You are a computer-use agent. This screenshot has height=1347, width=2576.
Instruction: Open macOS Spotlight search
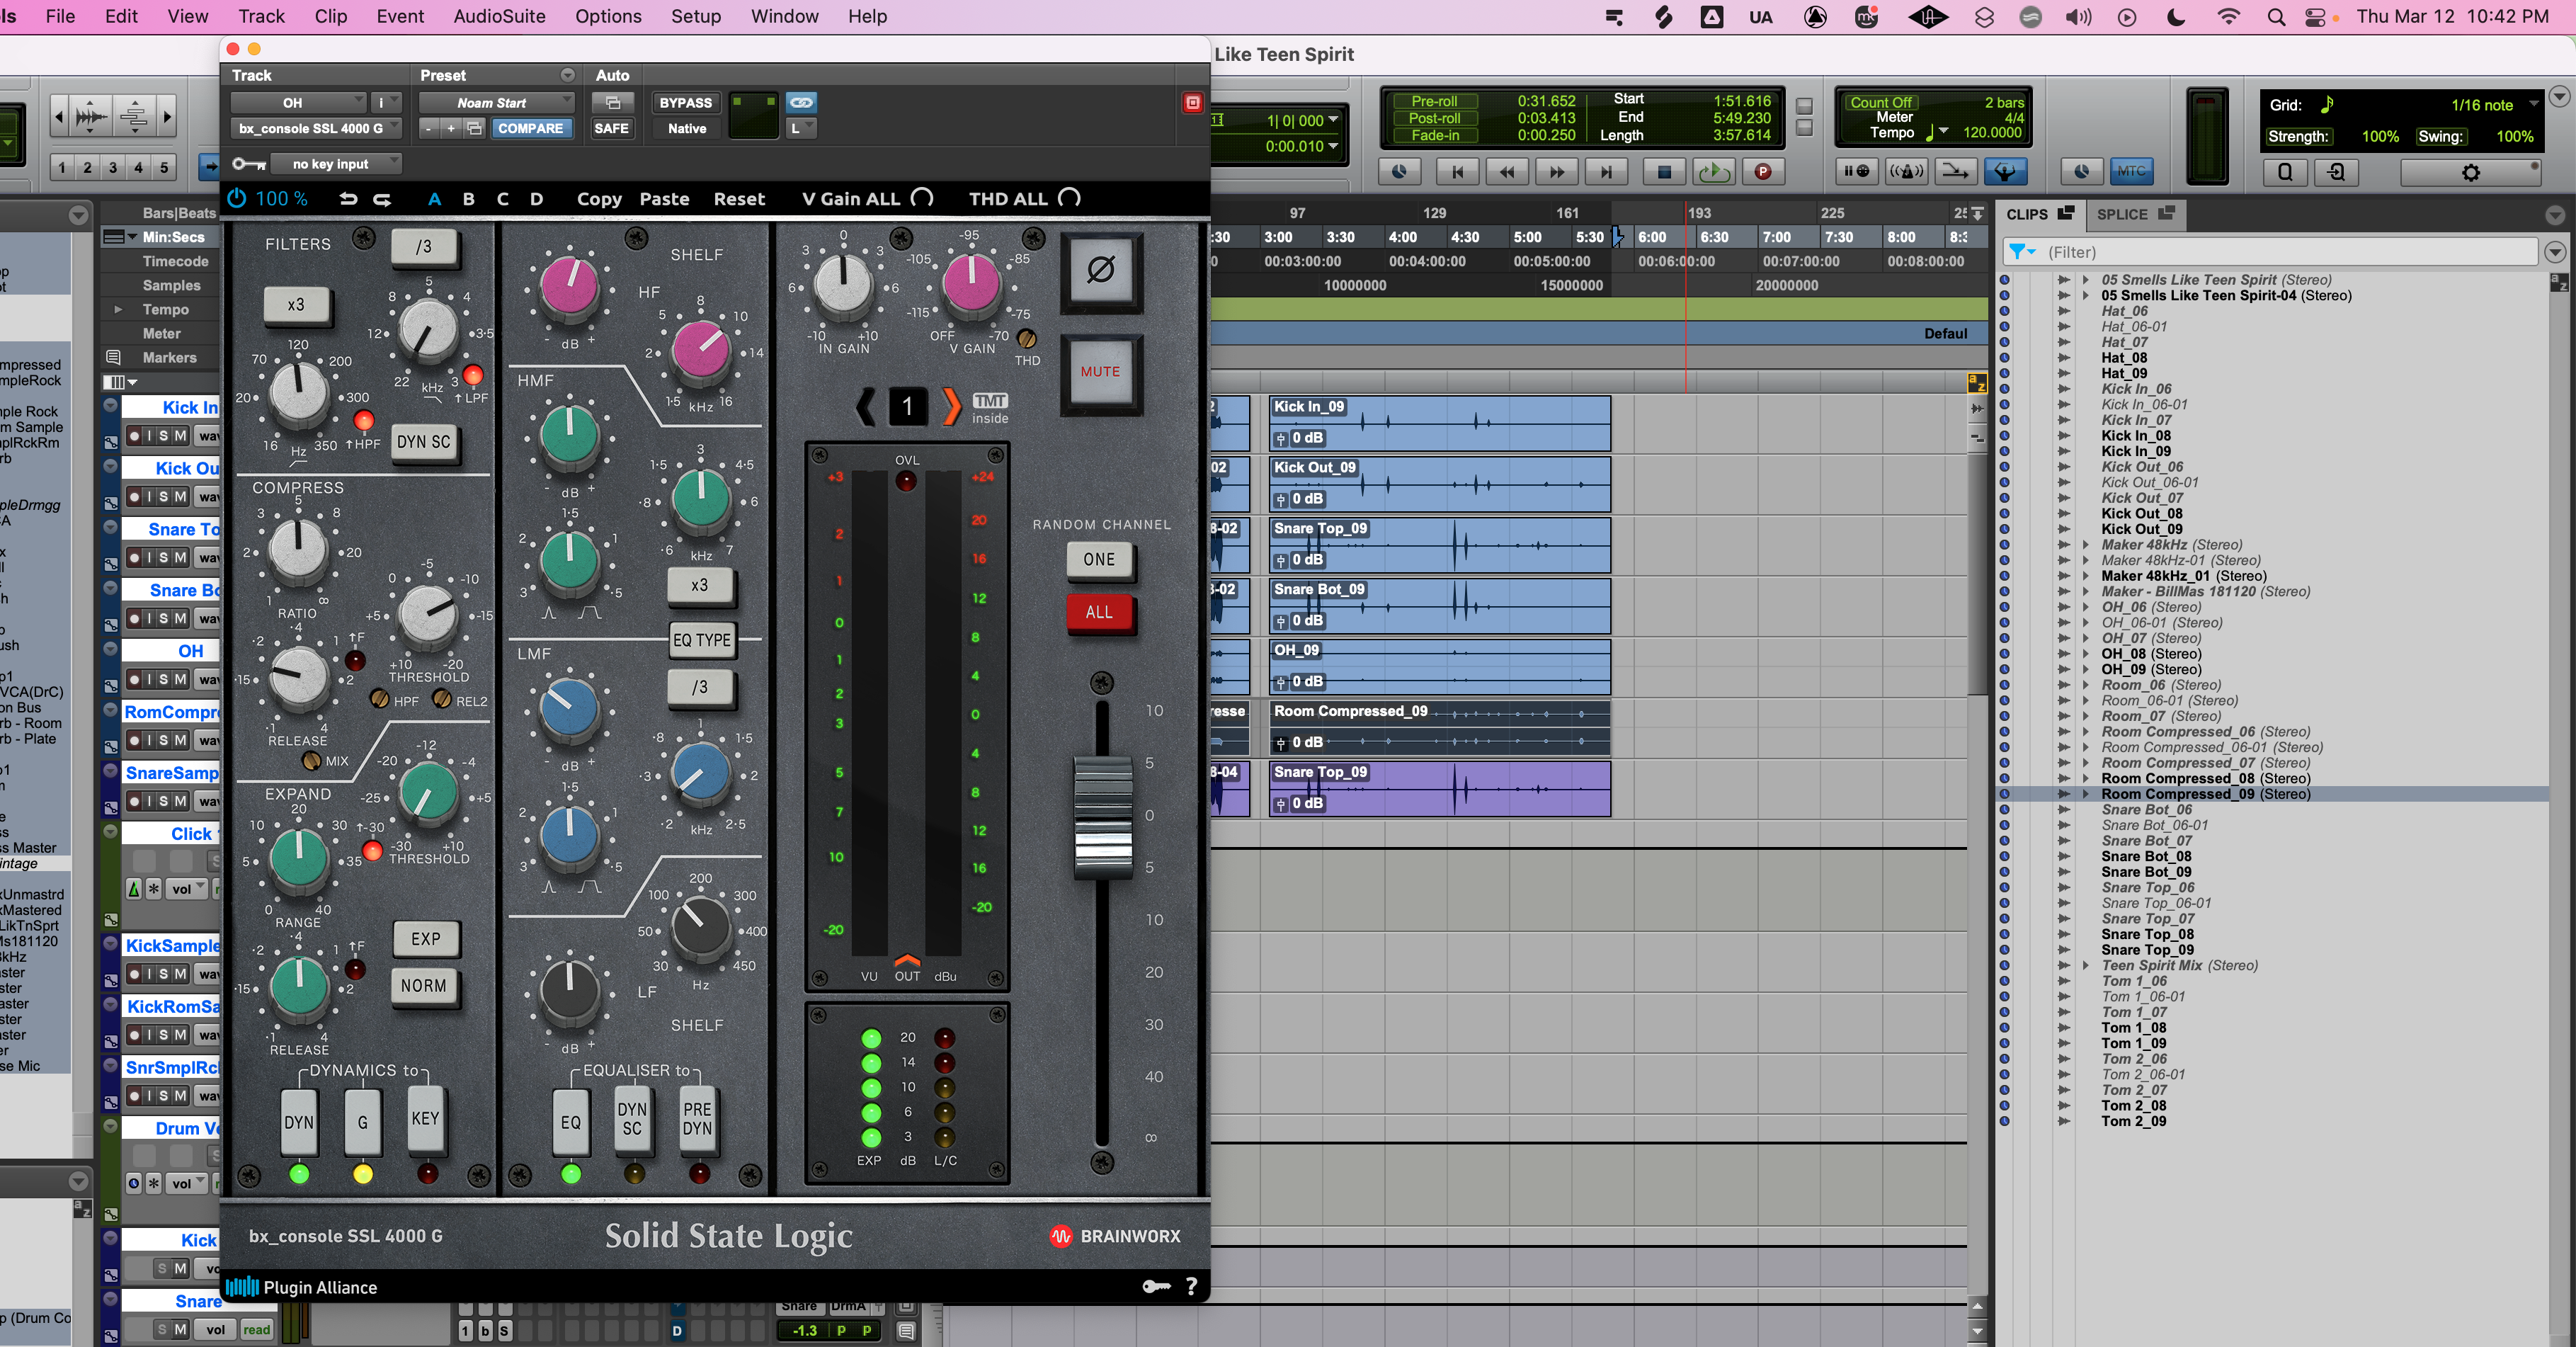2276,17
